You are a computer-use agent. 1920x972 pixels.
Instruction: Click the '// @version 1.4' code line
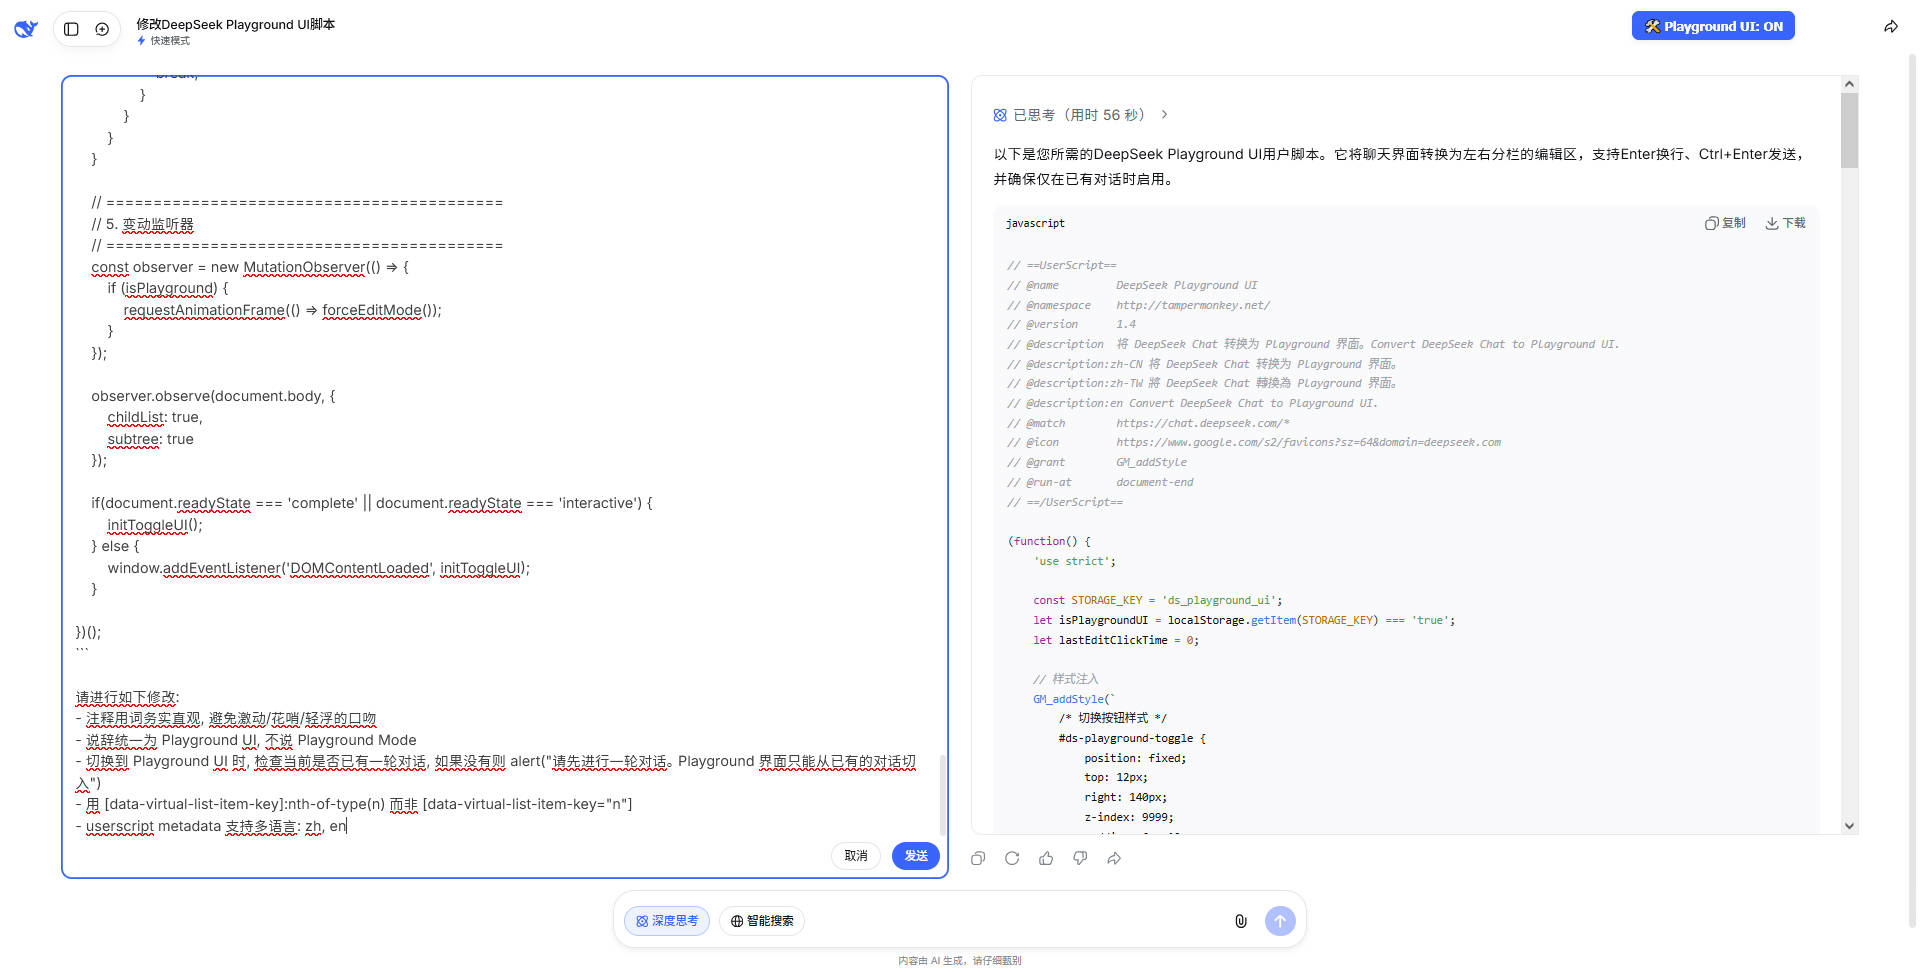tap(1071, 324)
